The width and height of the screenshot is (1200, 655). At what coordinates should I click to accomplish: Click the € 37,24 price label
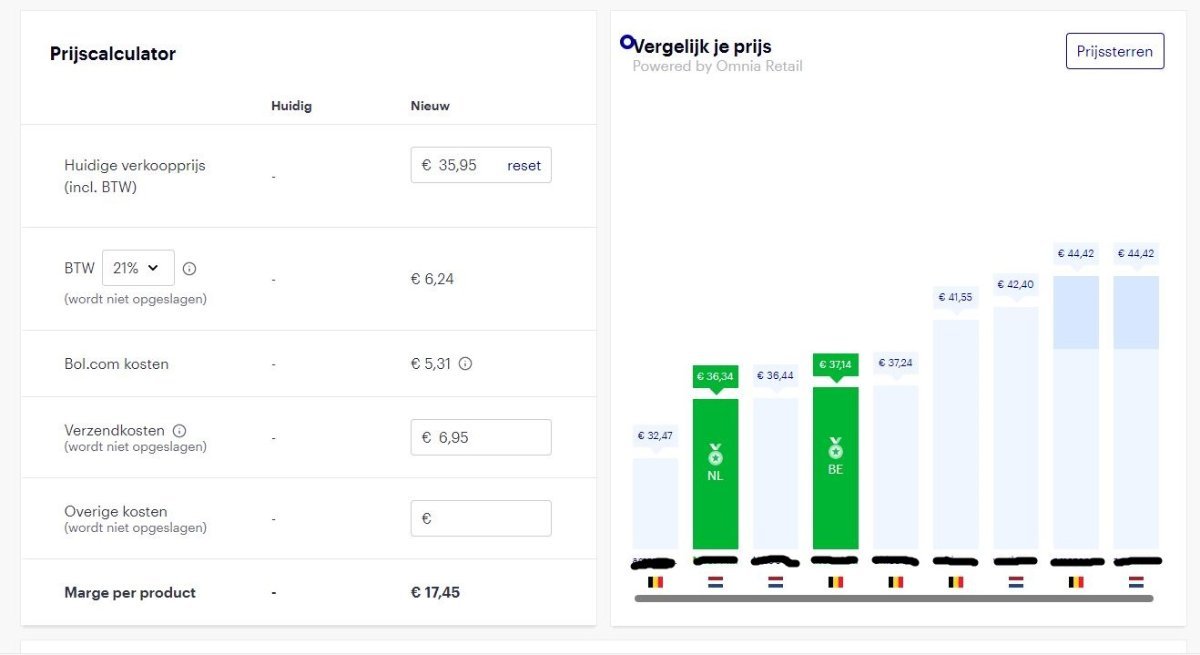click(x=895, y=363)
